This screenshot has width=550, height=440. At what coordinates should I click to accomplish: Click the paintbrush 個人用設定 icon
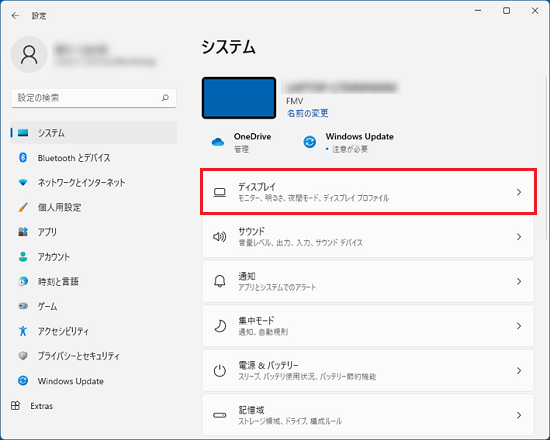click(x=23, y=207)
